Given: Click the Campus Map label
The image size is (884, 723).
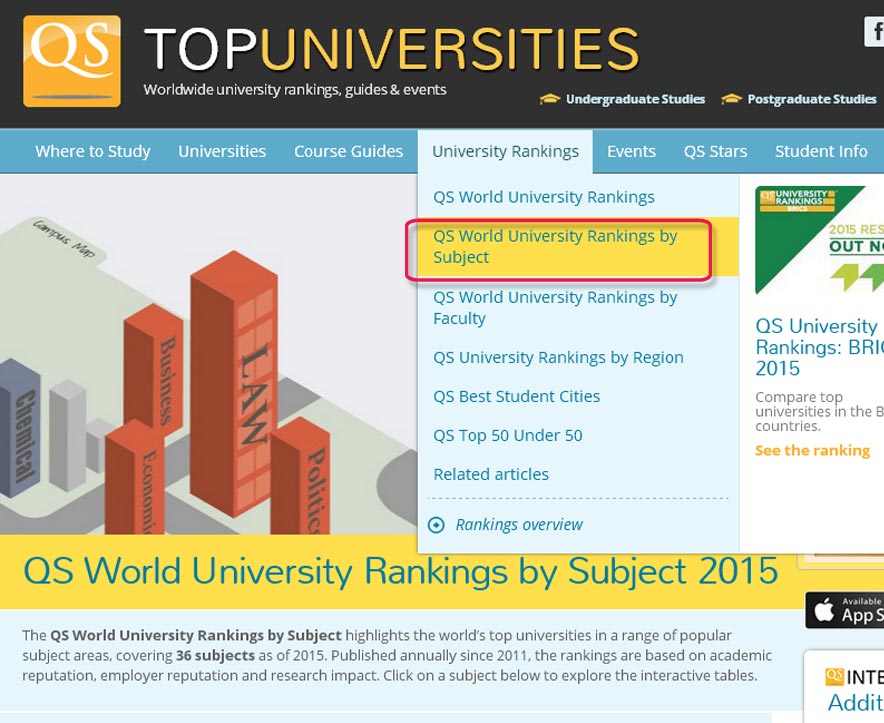Looking at the screenshot, I should click(64, 239).
